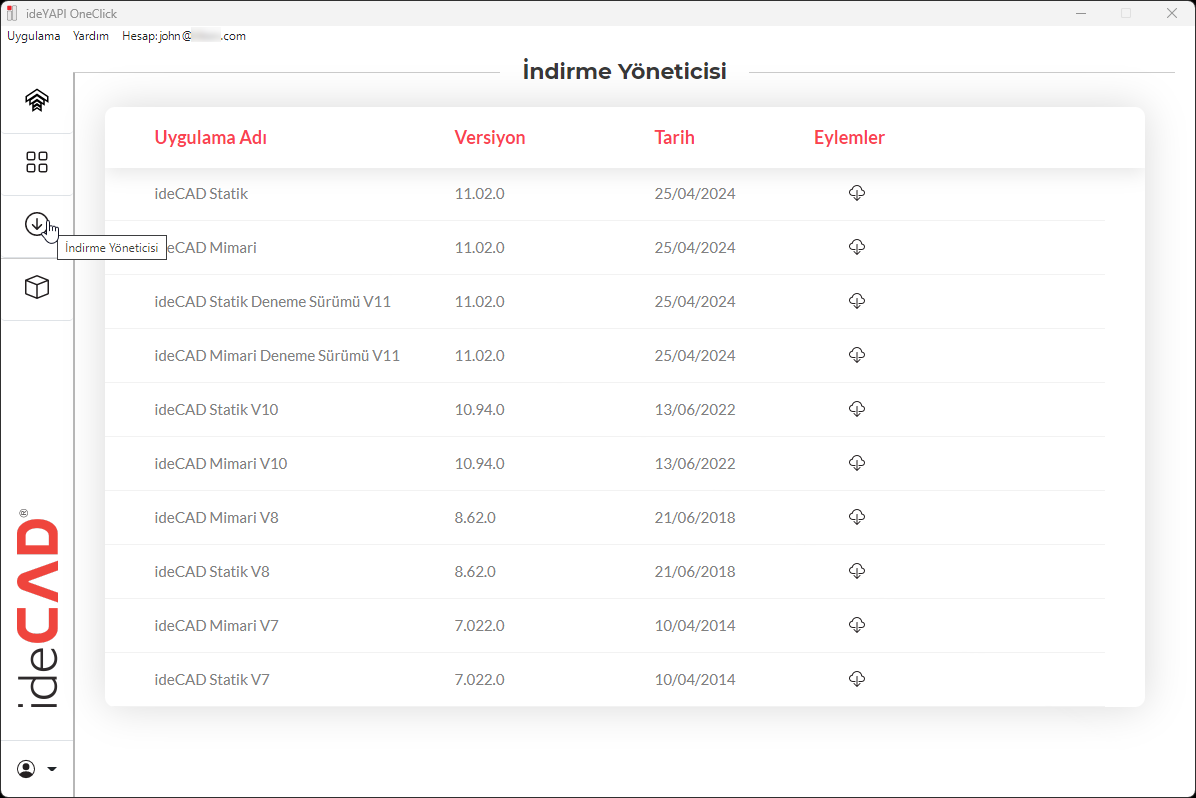The image size is (1196, 798).
Task: Click the Hesap account menu item
Action: coord(183,36)
